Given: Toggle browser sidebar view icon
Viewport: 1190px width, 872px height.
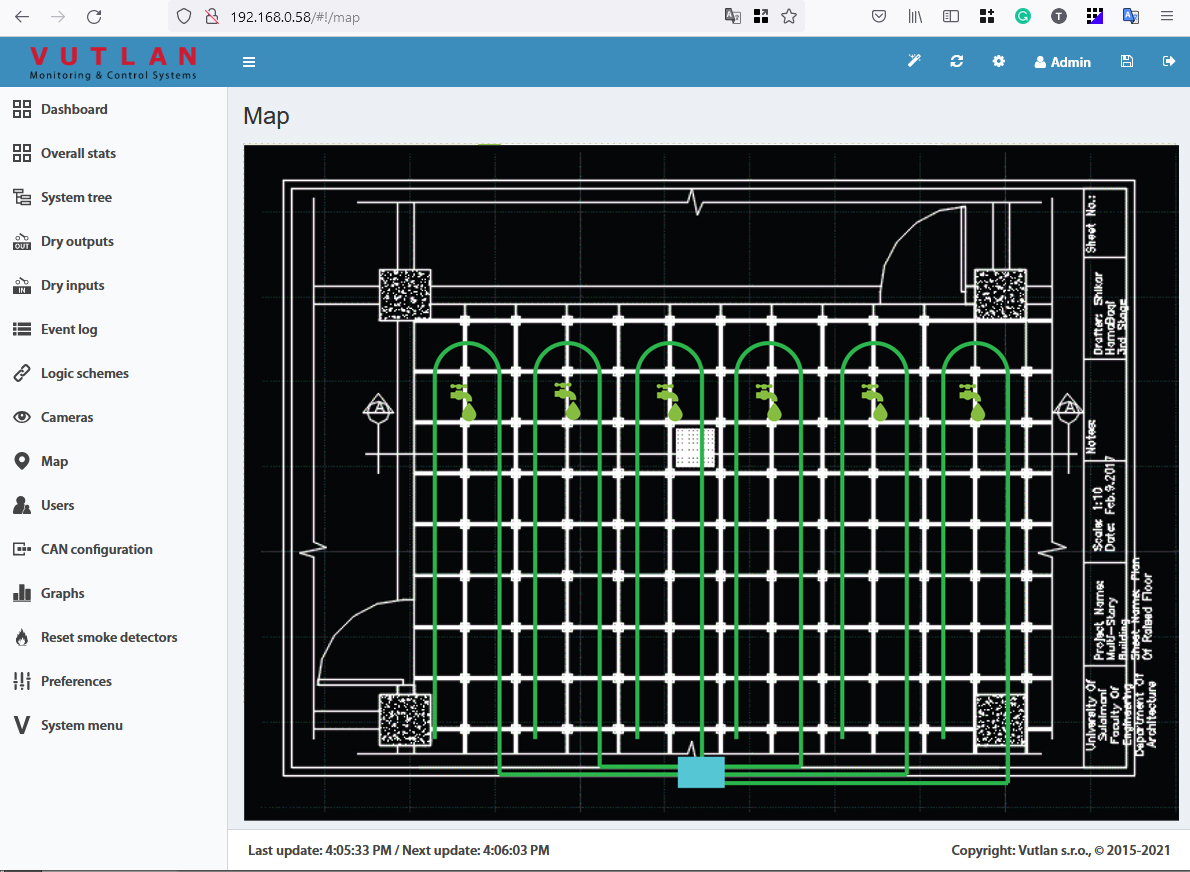Looking at the screenshot, I should pyautogui.click(x=951, y=17).
